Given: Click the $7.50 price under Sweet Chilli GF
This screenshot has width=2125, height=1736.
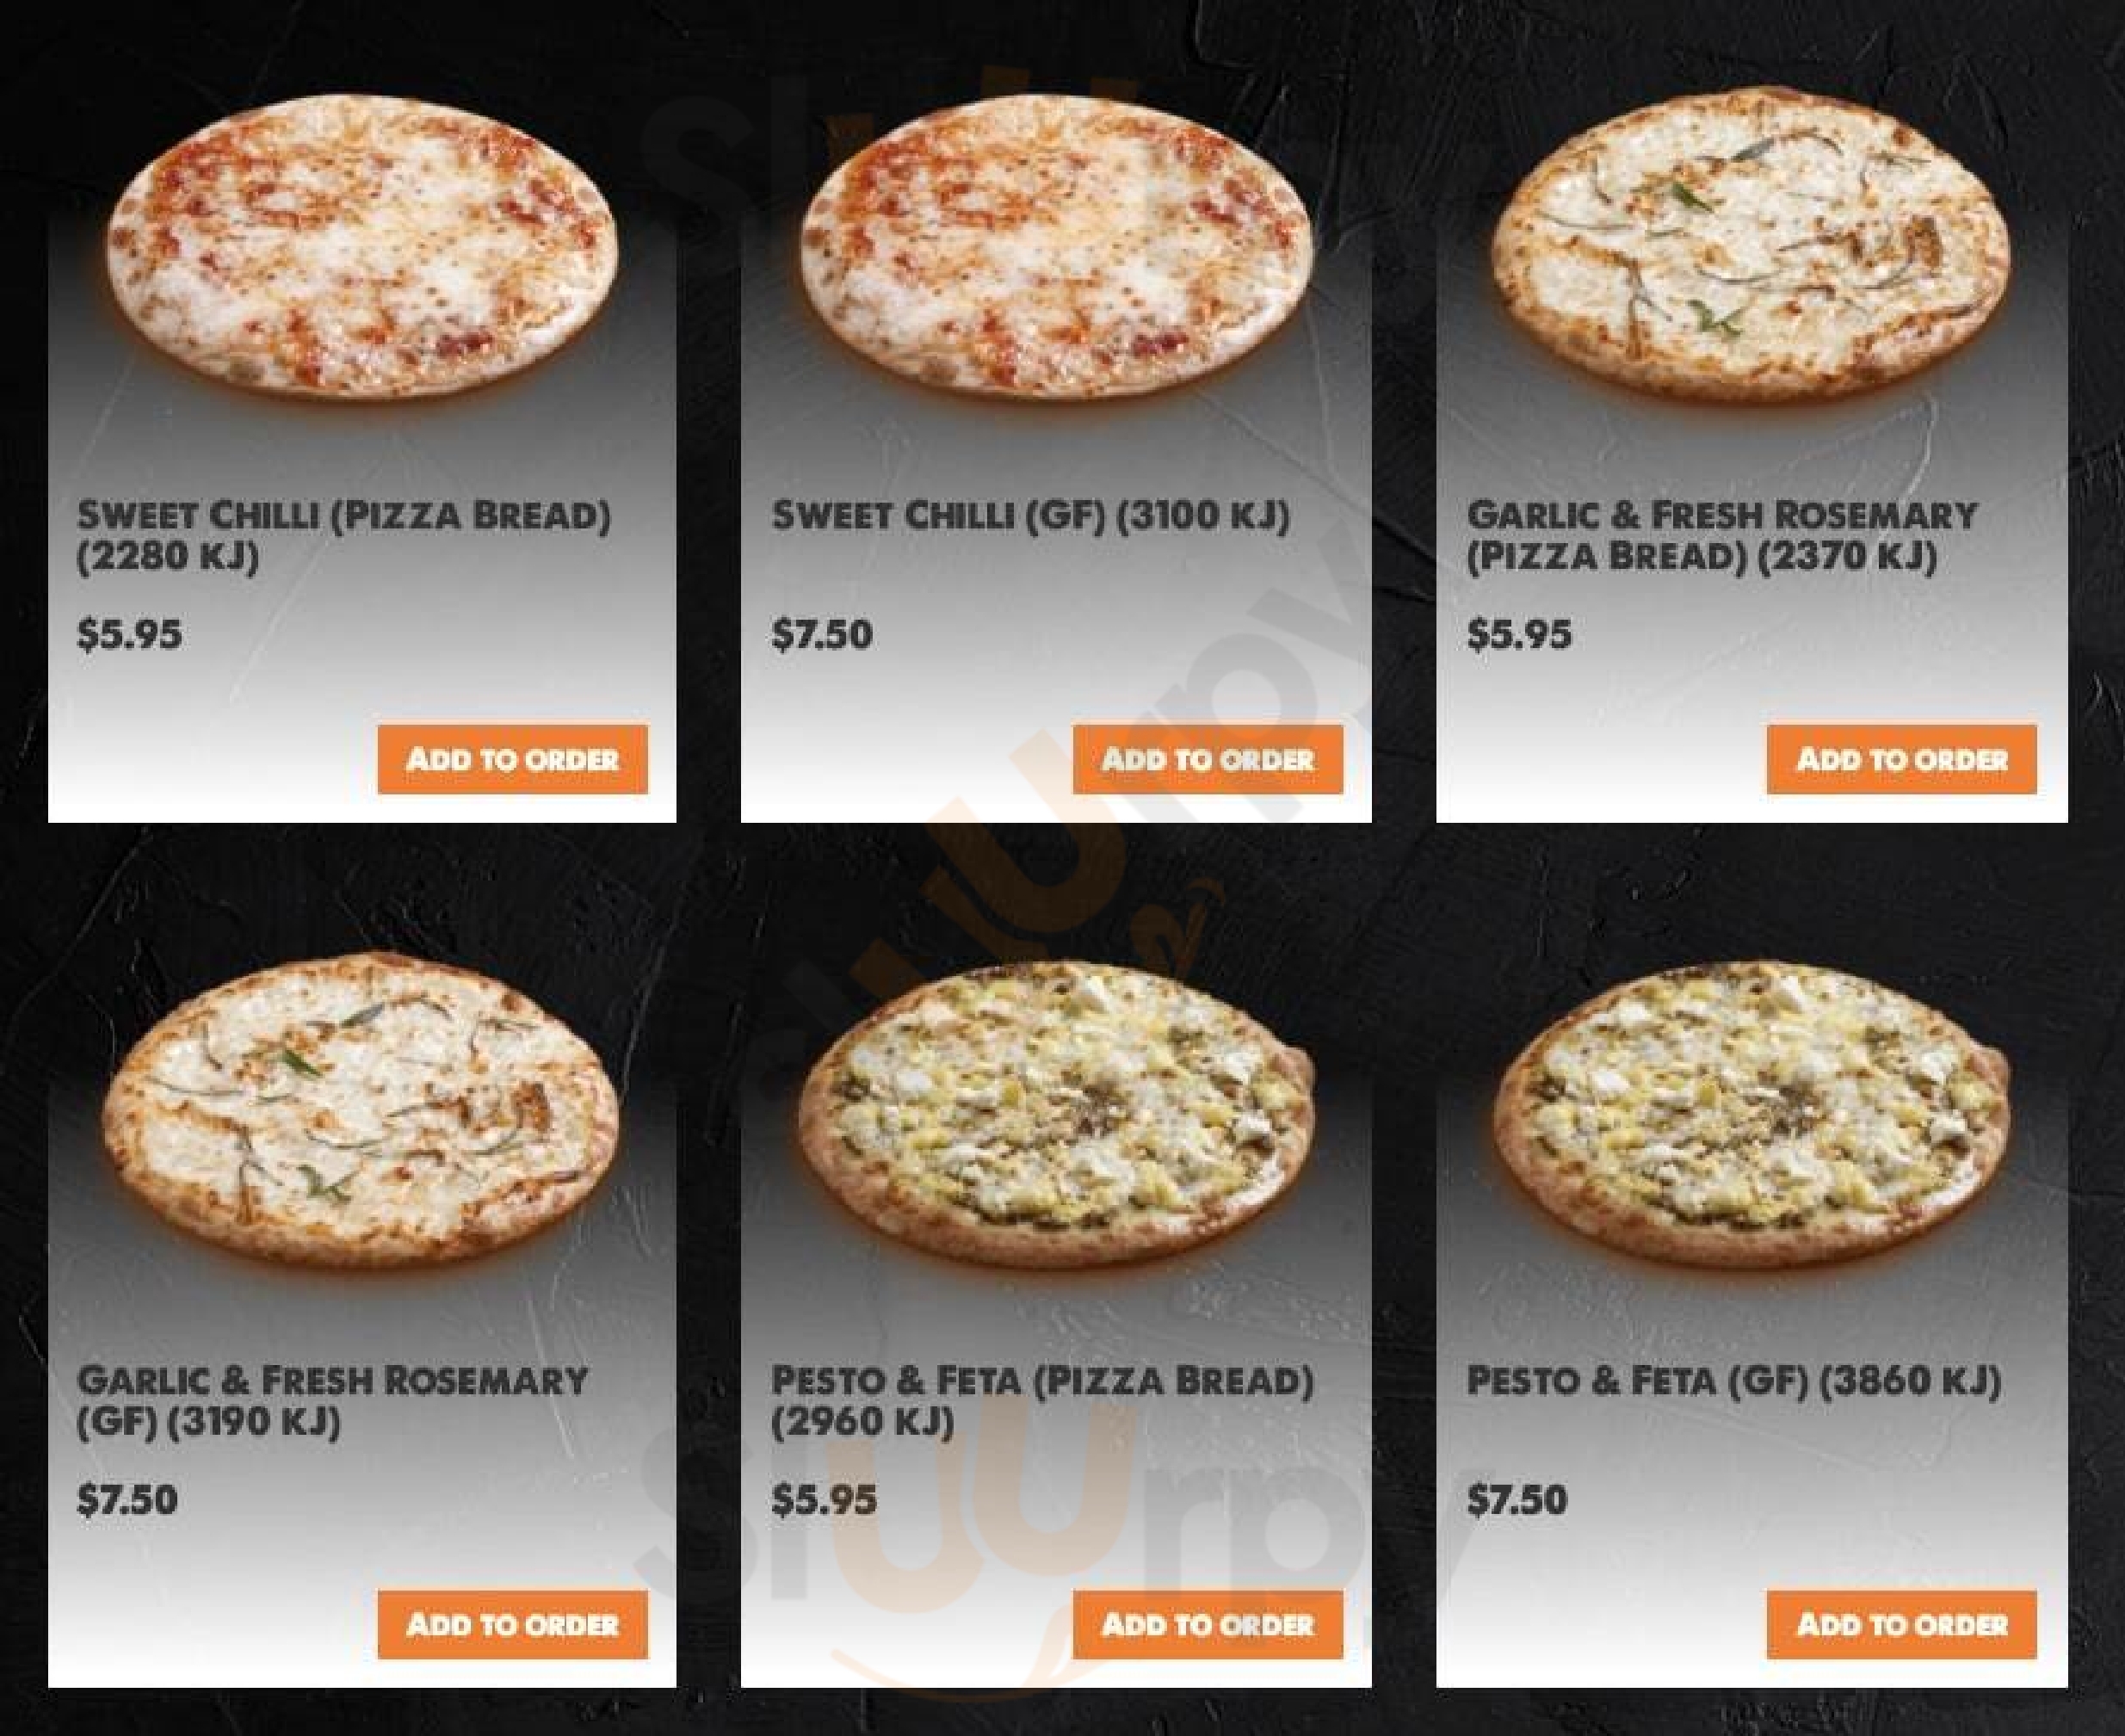Looking at the screenshot, I should (x=822, y=635).
